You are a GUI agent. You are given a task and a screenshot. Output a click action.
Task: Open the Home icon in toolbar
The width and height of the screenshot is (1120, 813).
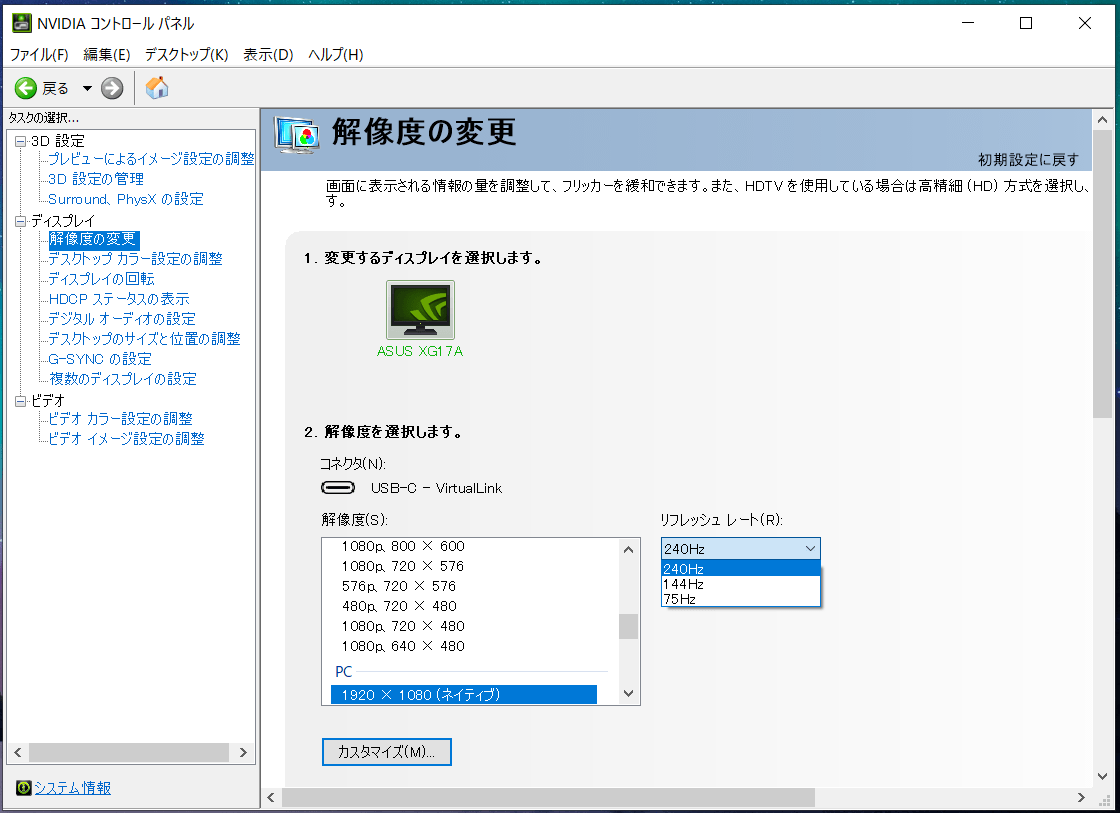click(157, 88)
